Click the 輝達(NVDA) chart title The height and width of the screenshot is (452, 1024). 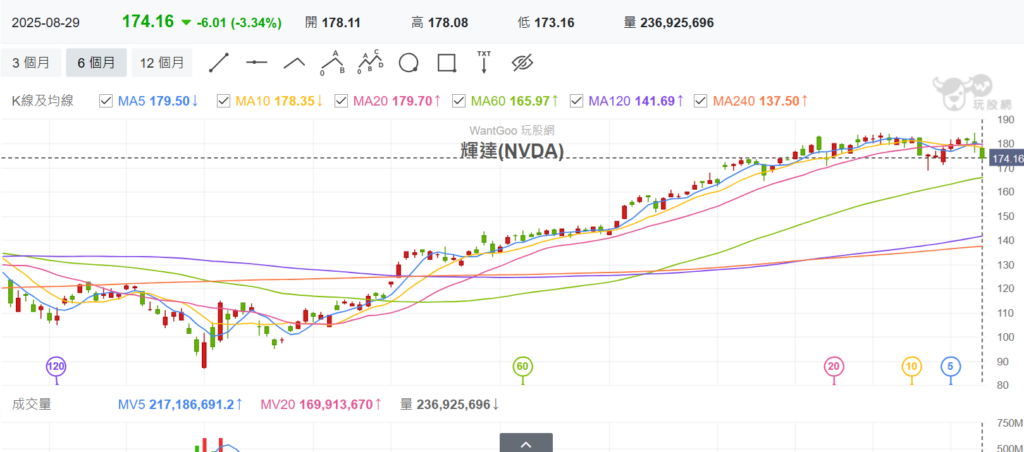point(512,151)
